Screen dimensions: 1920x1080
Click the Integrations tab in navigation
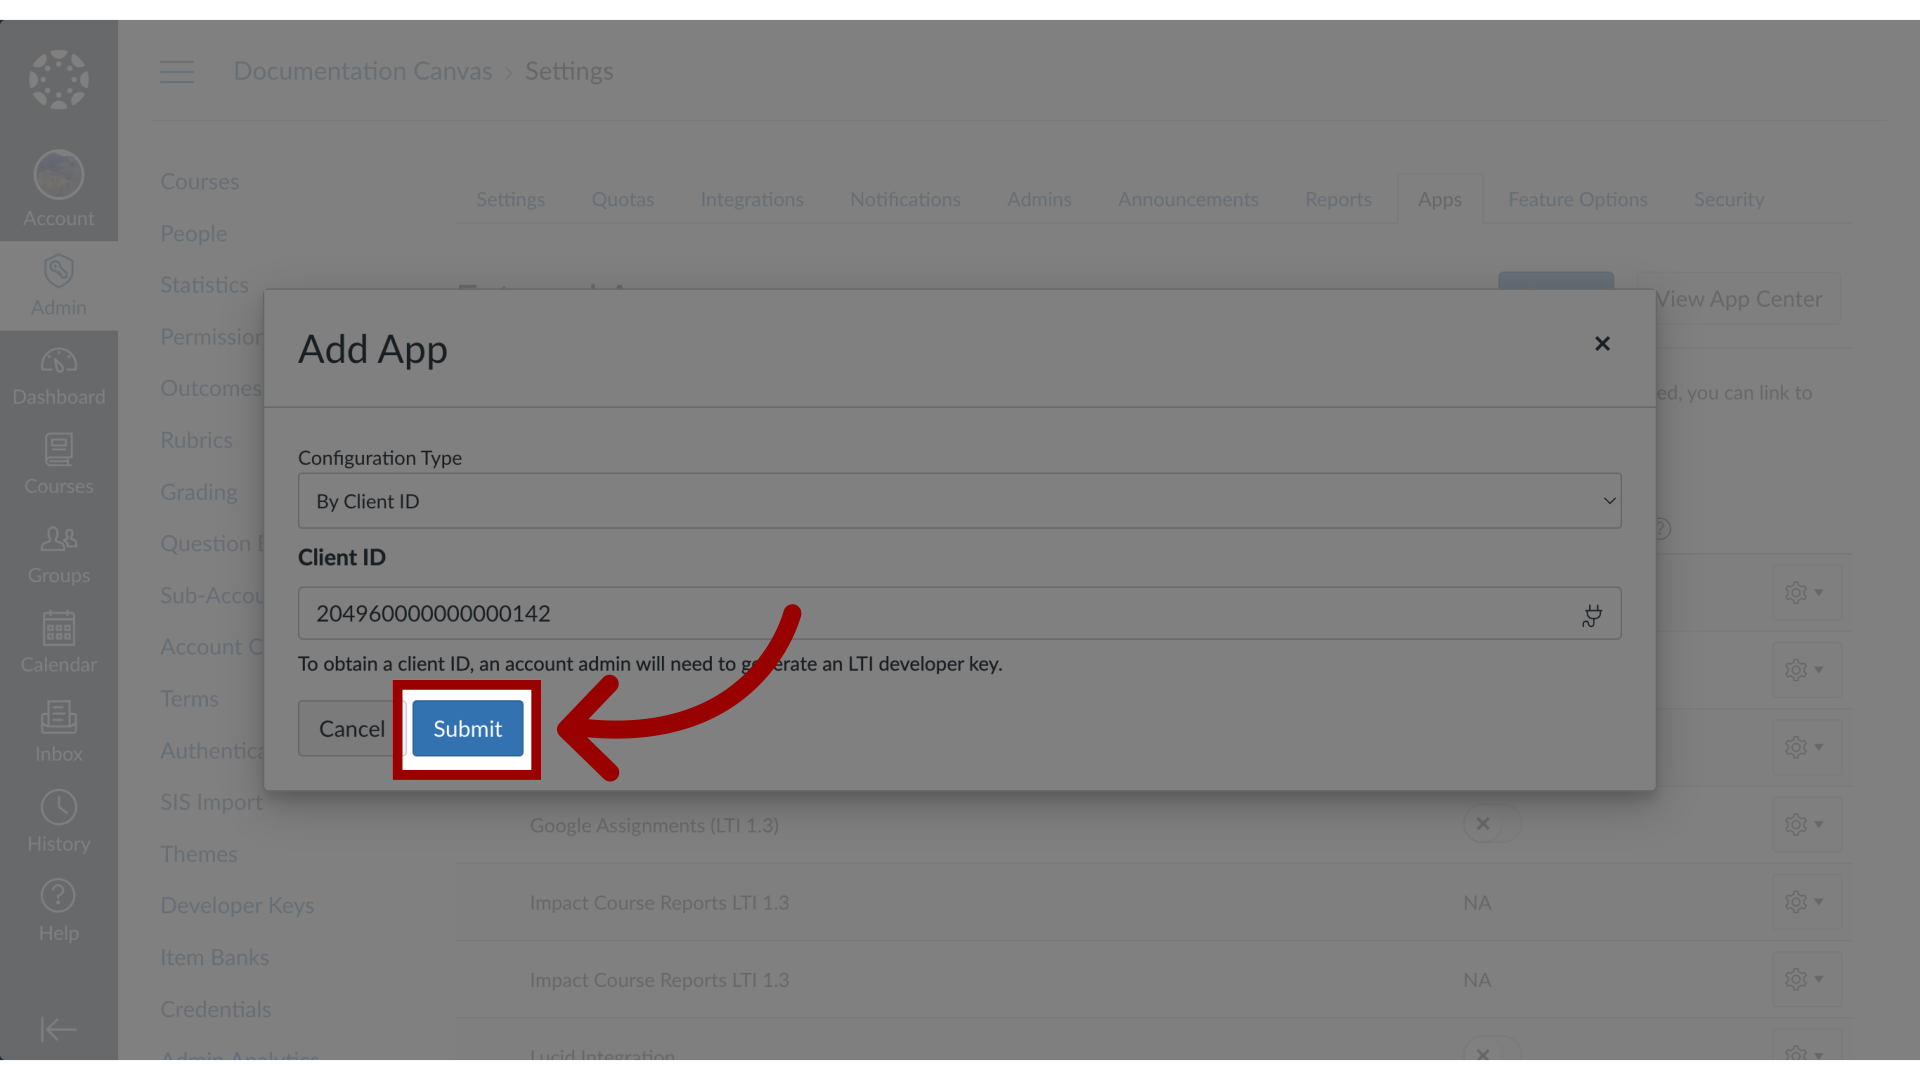pos(752,199)
